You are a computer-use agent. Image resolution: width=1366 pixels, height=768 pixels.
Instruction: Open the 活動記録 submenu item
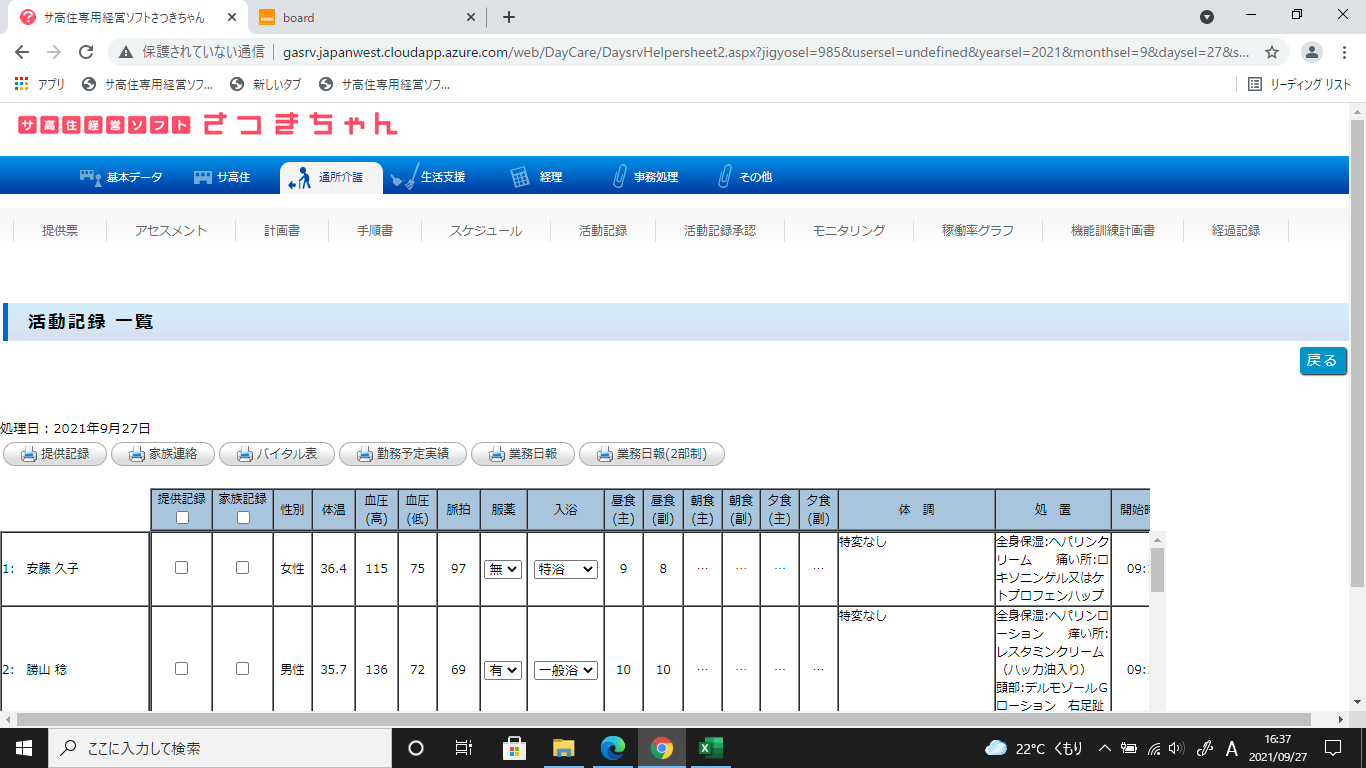tap(603, 231)
